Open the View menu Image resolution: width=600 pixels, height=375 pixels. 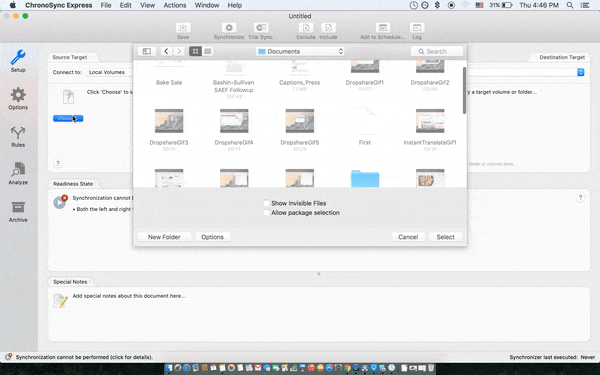point(147,5)
